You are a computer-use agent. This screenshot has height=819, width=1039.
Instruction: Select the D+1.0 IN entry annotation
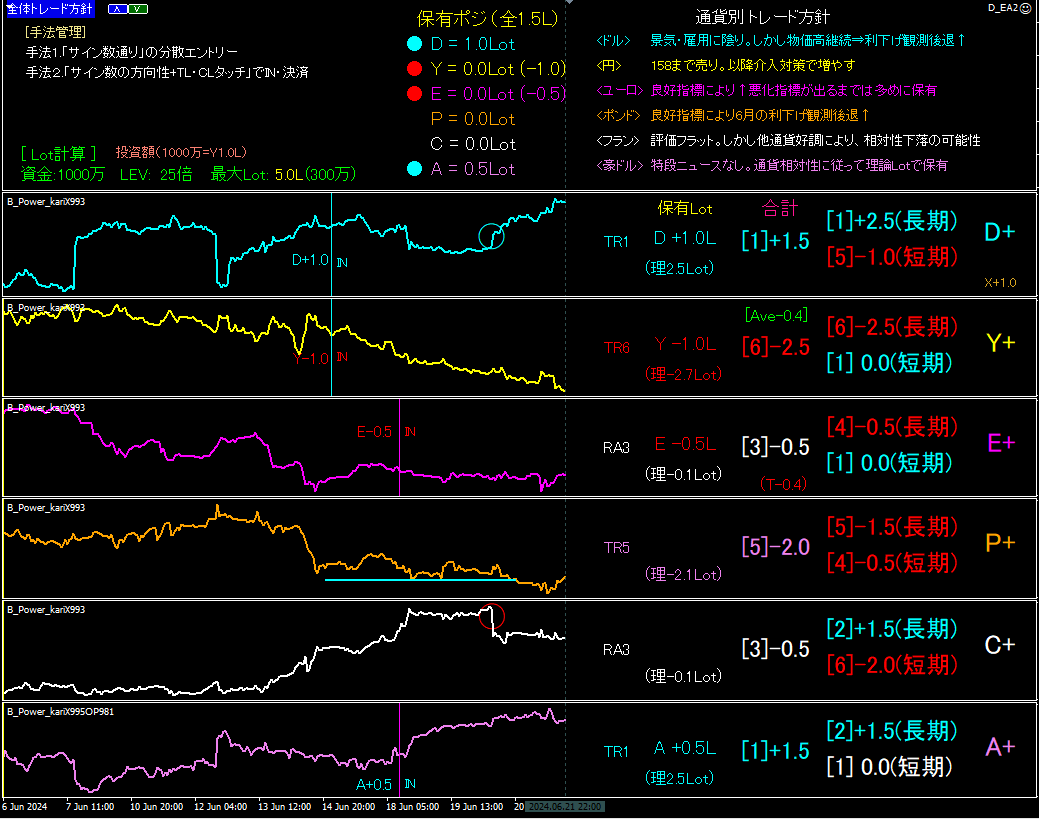coord(319,260)
